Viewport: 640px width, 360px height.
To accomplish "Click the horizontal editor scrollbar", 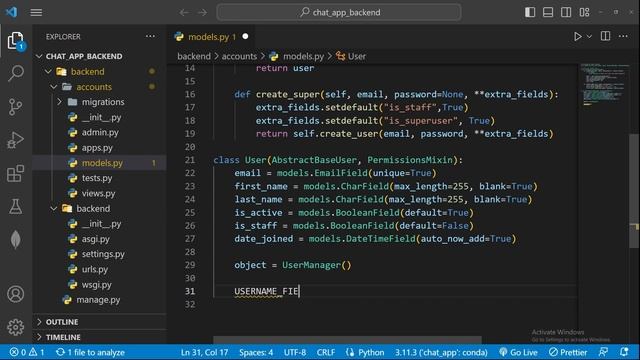I will tap(347, 340).
